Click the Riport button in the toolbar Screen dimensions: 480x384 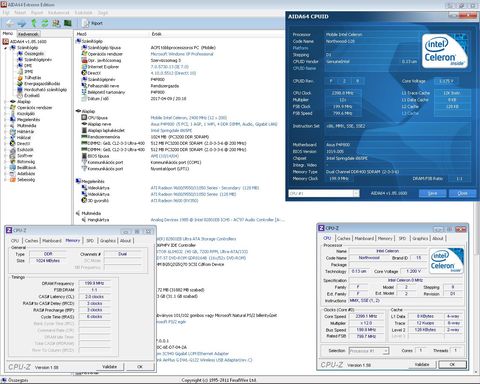click(x=93, y=23)
